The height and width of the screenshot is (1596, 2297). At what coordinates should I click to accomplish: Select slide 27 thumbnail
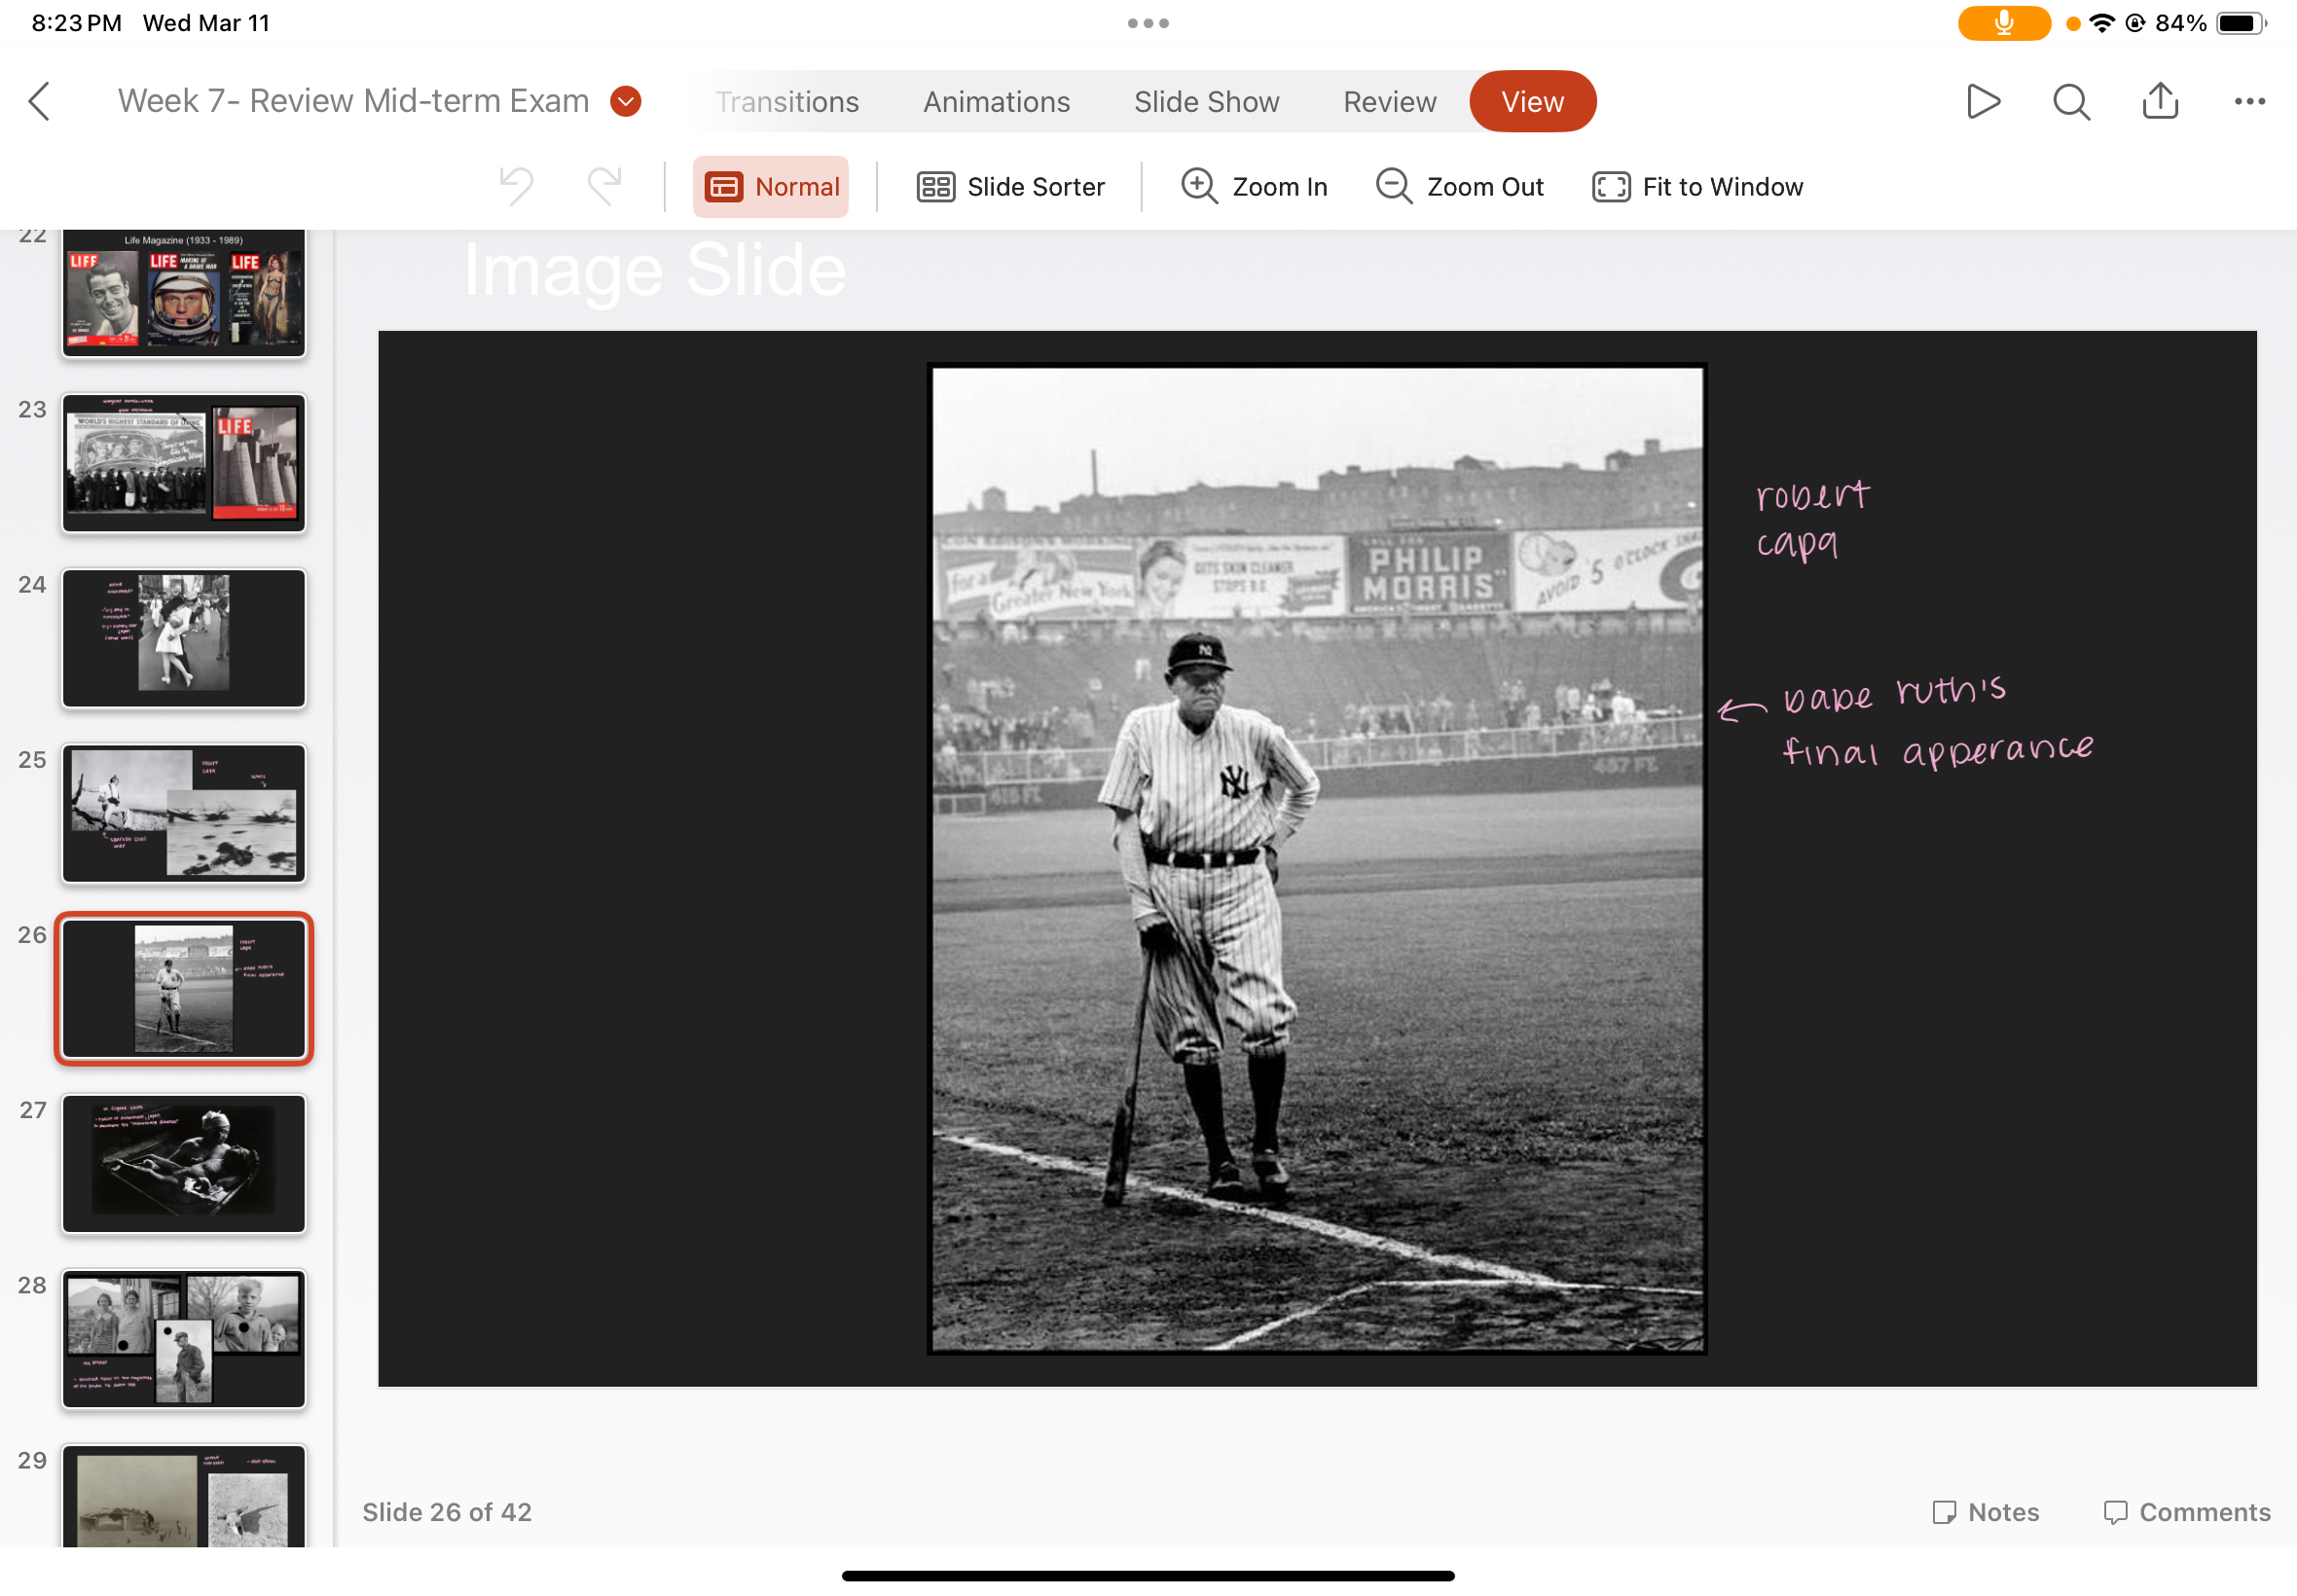click(x=184, y=1163)
